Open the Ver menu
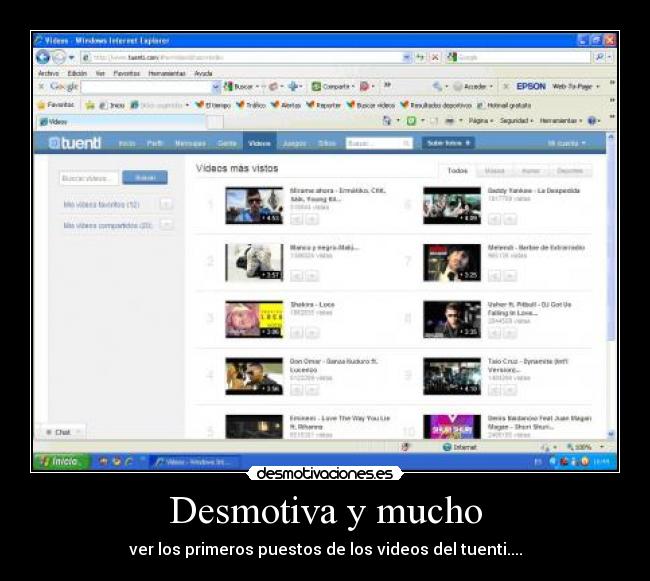The width and height of the screenshot is (650, 581). pos(100,73)
